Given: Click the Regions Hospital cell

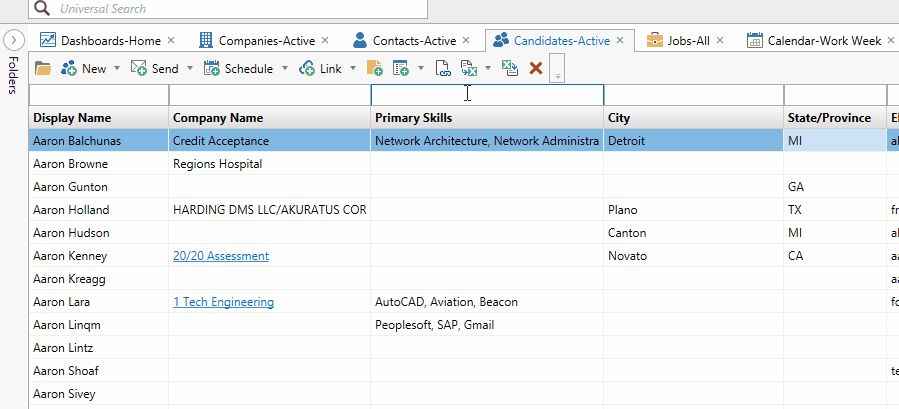Looking at the screenshot, I should [x=269, y=164].
